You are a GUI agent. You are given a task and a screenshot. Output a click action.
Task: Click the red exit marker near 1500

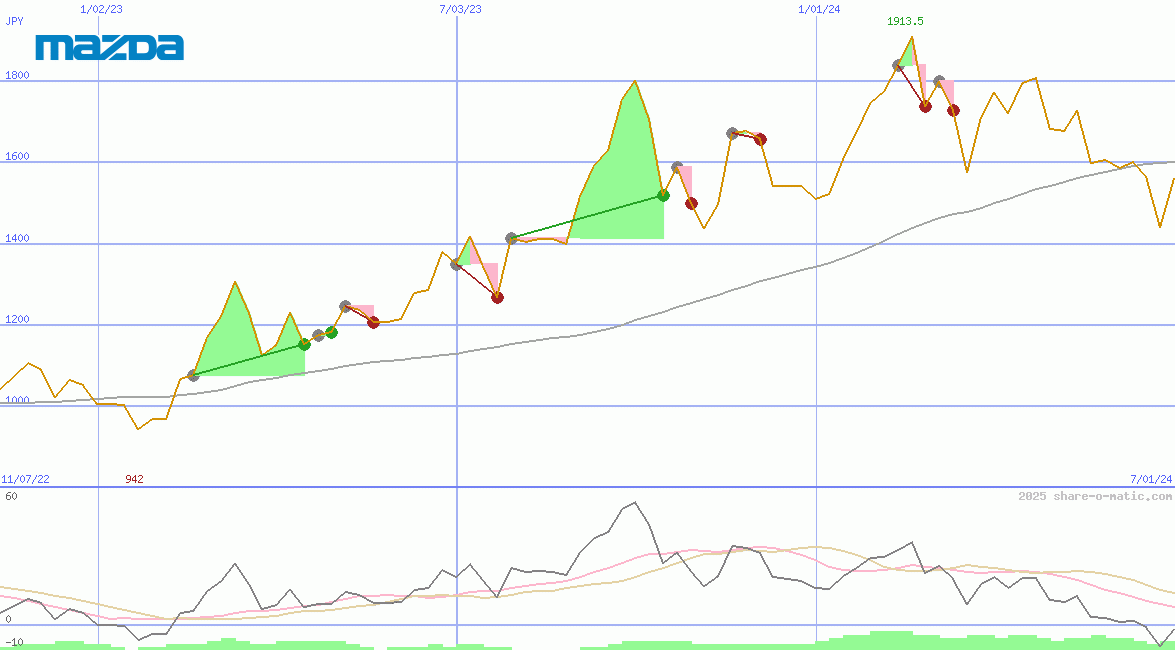[x=691, y=204]
